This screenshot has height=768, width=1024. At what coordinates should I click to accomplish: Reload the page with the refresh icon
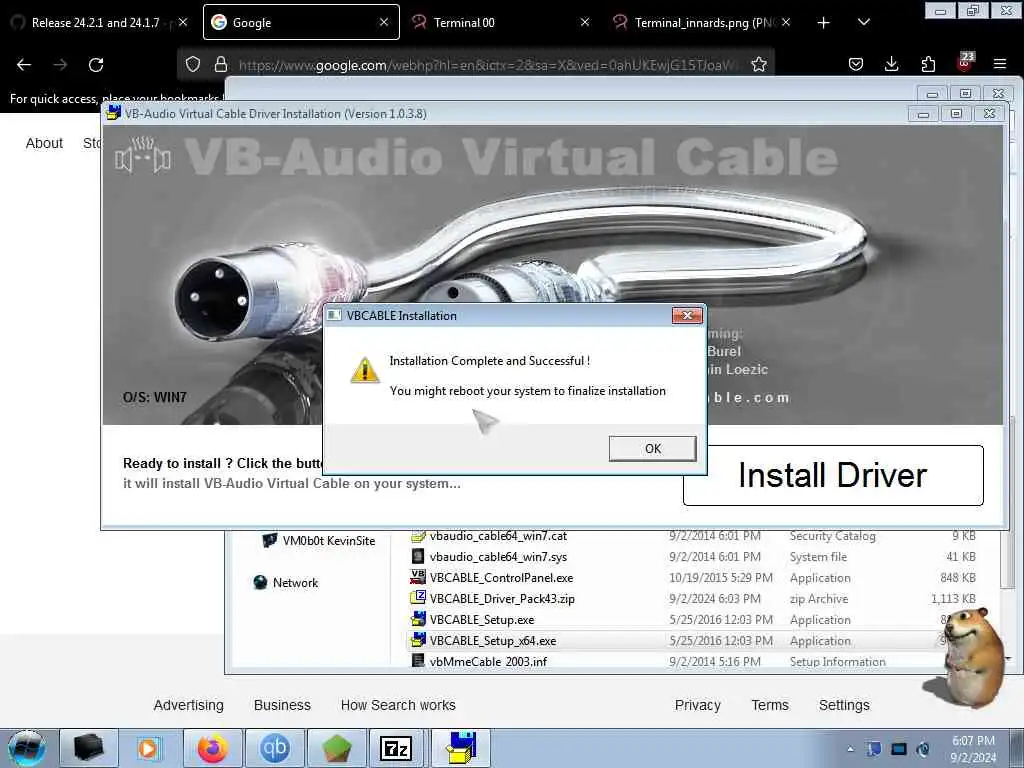pyautogui.click(x=96, y=65)
